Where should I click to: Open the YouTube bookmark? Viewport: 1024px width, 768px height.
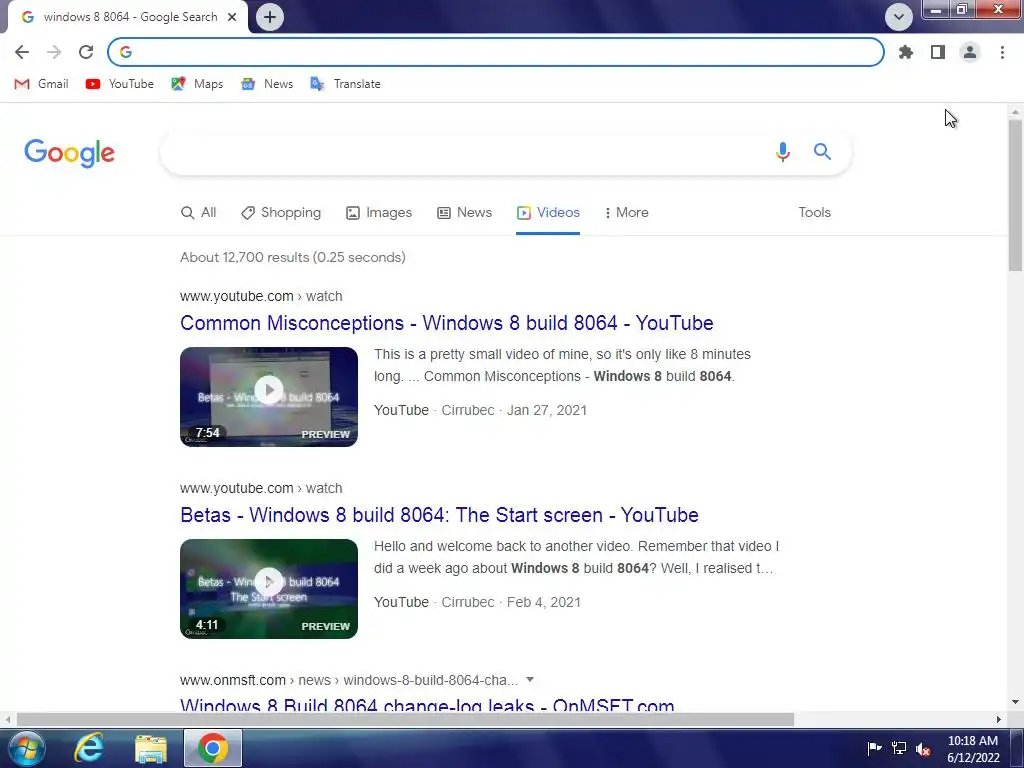pyautogui.click(x=120, y=84)
